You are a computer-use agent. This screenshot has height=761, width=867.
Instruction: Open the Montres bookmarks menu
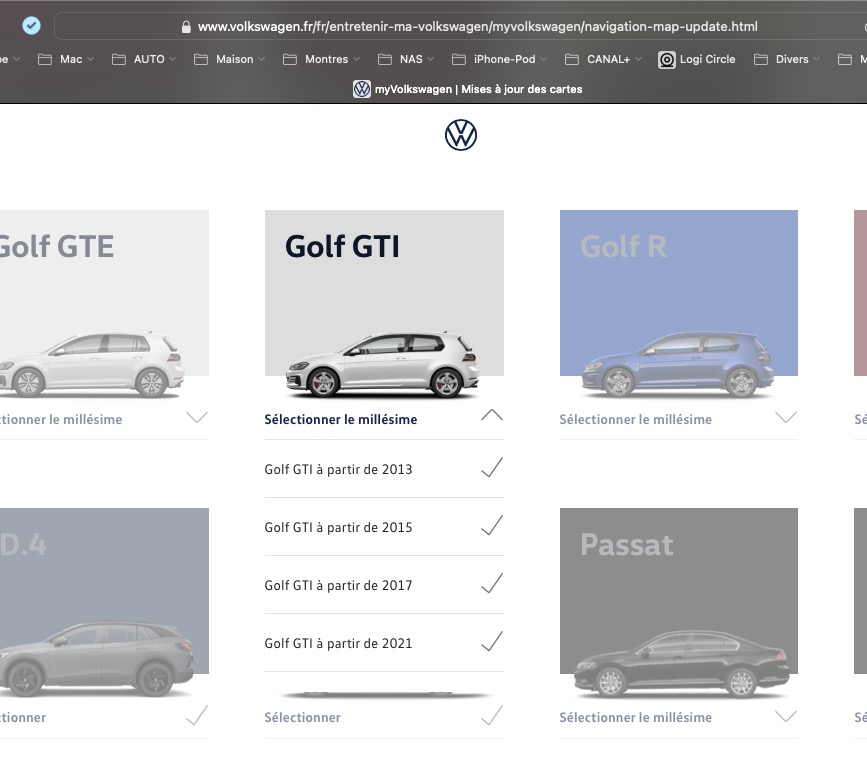[321, 59]
